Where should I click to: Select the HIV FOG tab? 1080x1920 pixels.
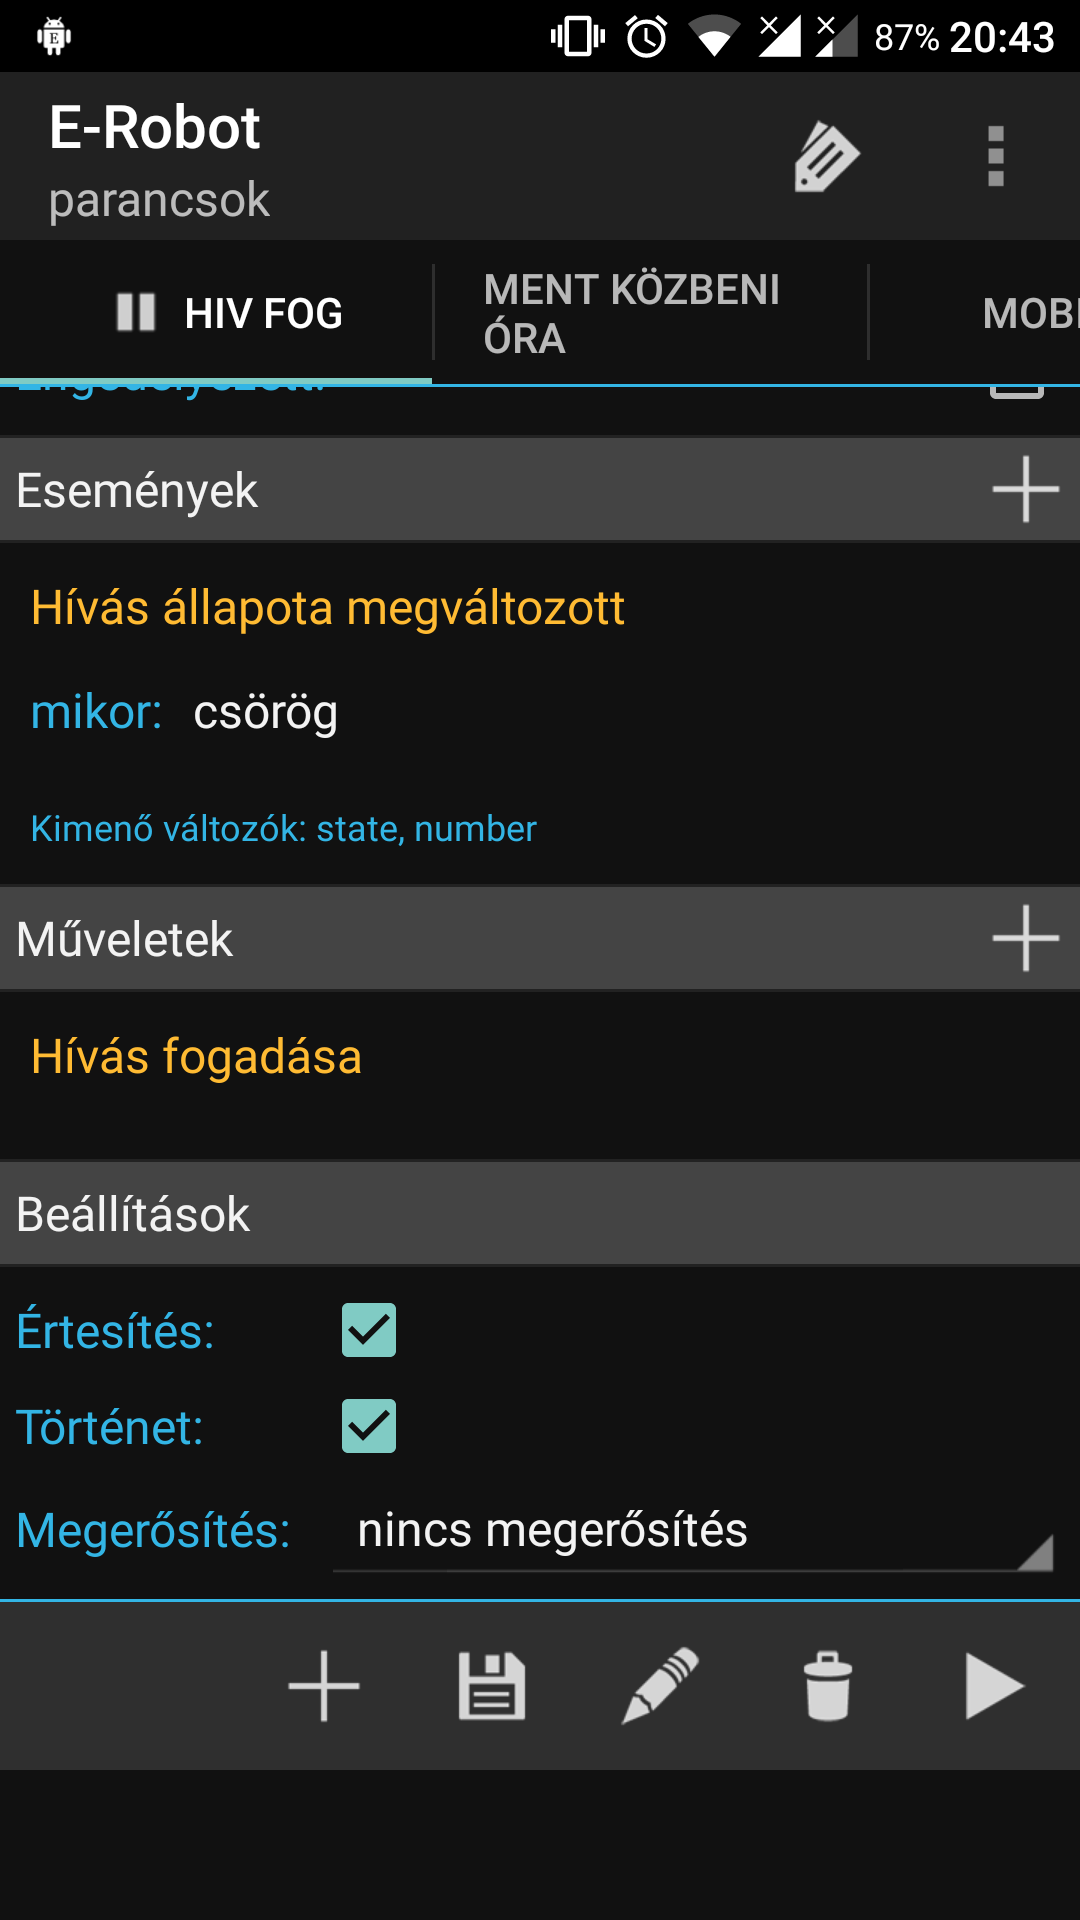230,313
